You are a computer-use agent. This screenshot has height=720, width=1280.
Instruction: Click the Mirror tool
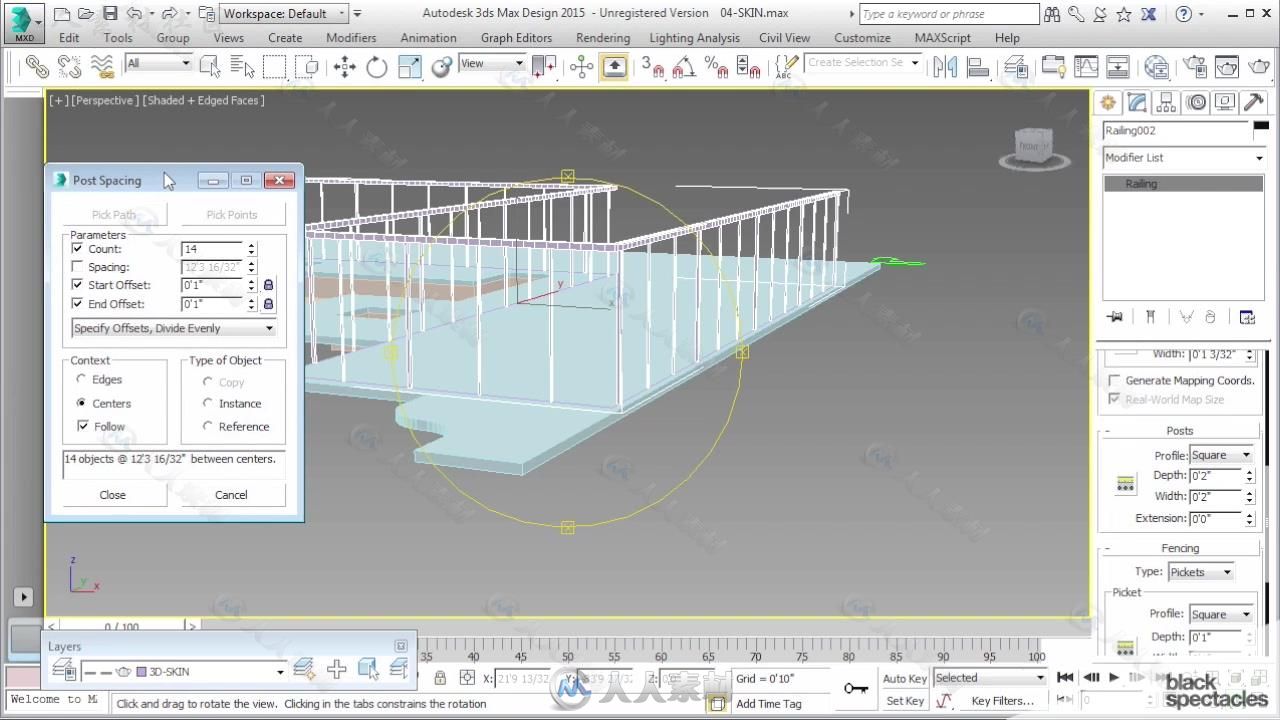(x=945, y=67)
